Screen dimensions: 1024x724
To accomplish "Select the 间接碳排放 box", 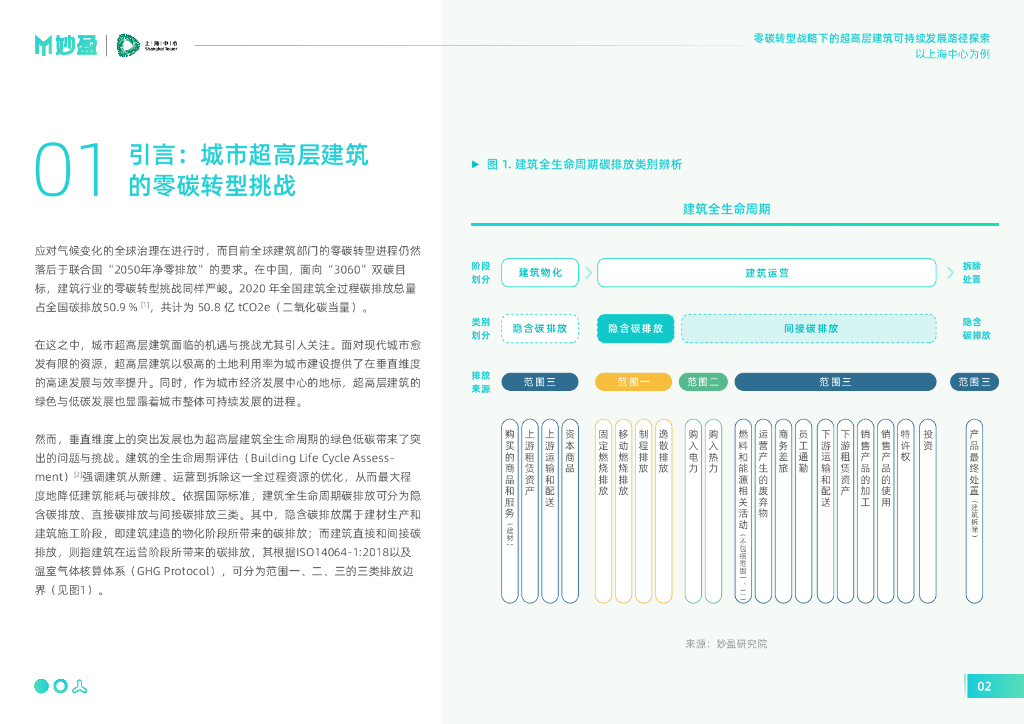I will (808, 328).
